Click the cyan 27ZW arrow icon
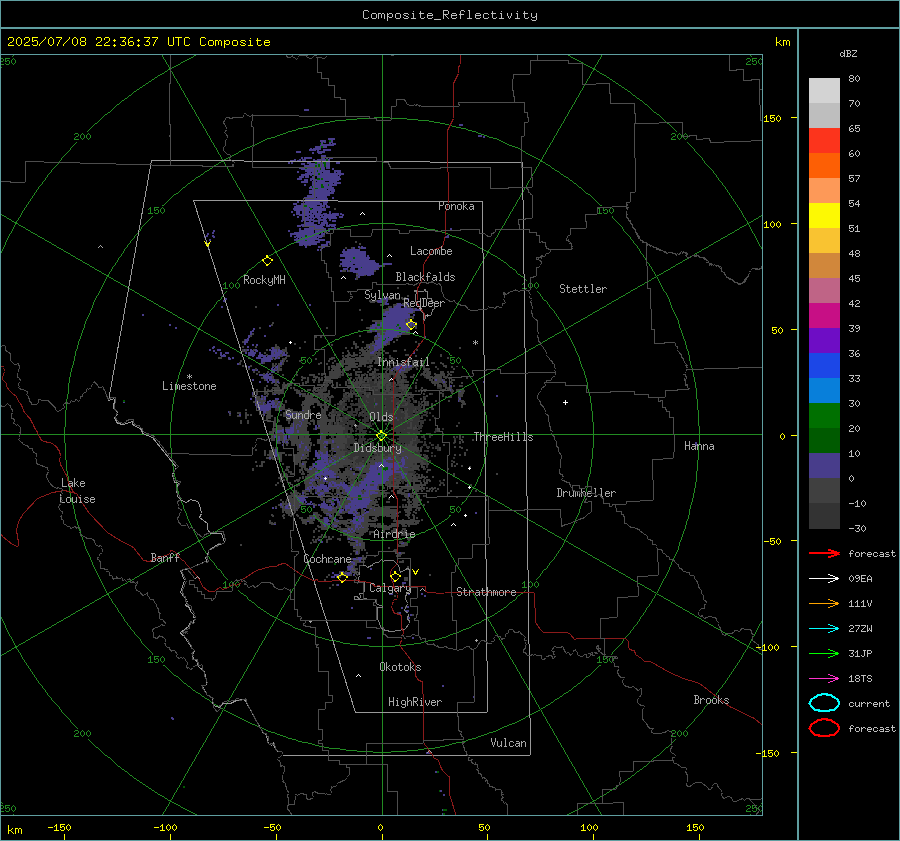The image size is (900, 841). point(824,629)
